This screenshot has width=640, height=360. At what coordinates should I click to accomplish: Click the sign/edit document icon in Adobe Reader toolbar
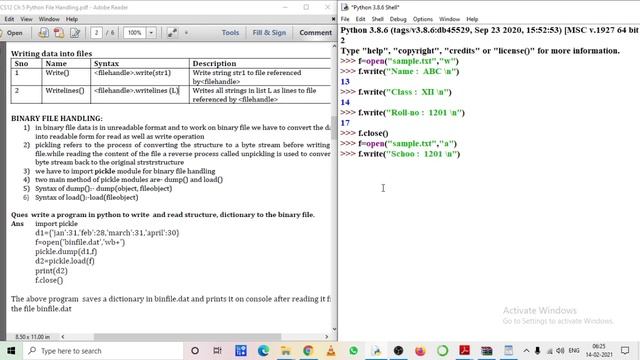click(x=75, y=33)
